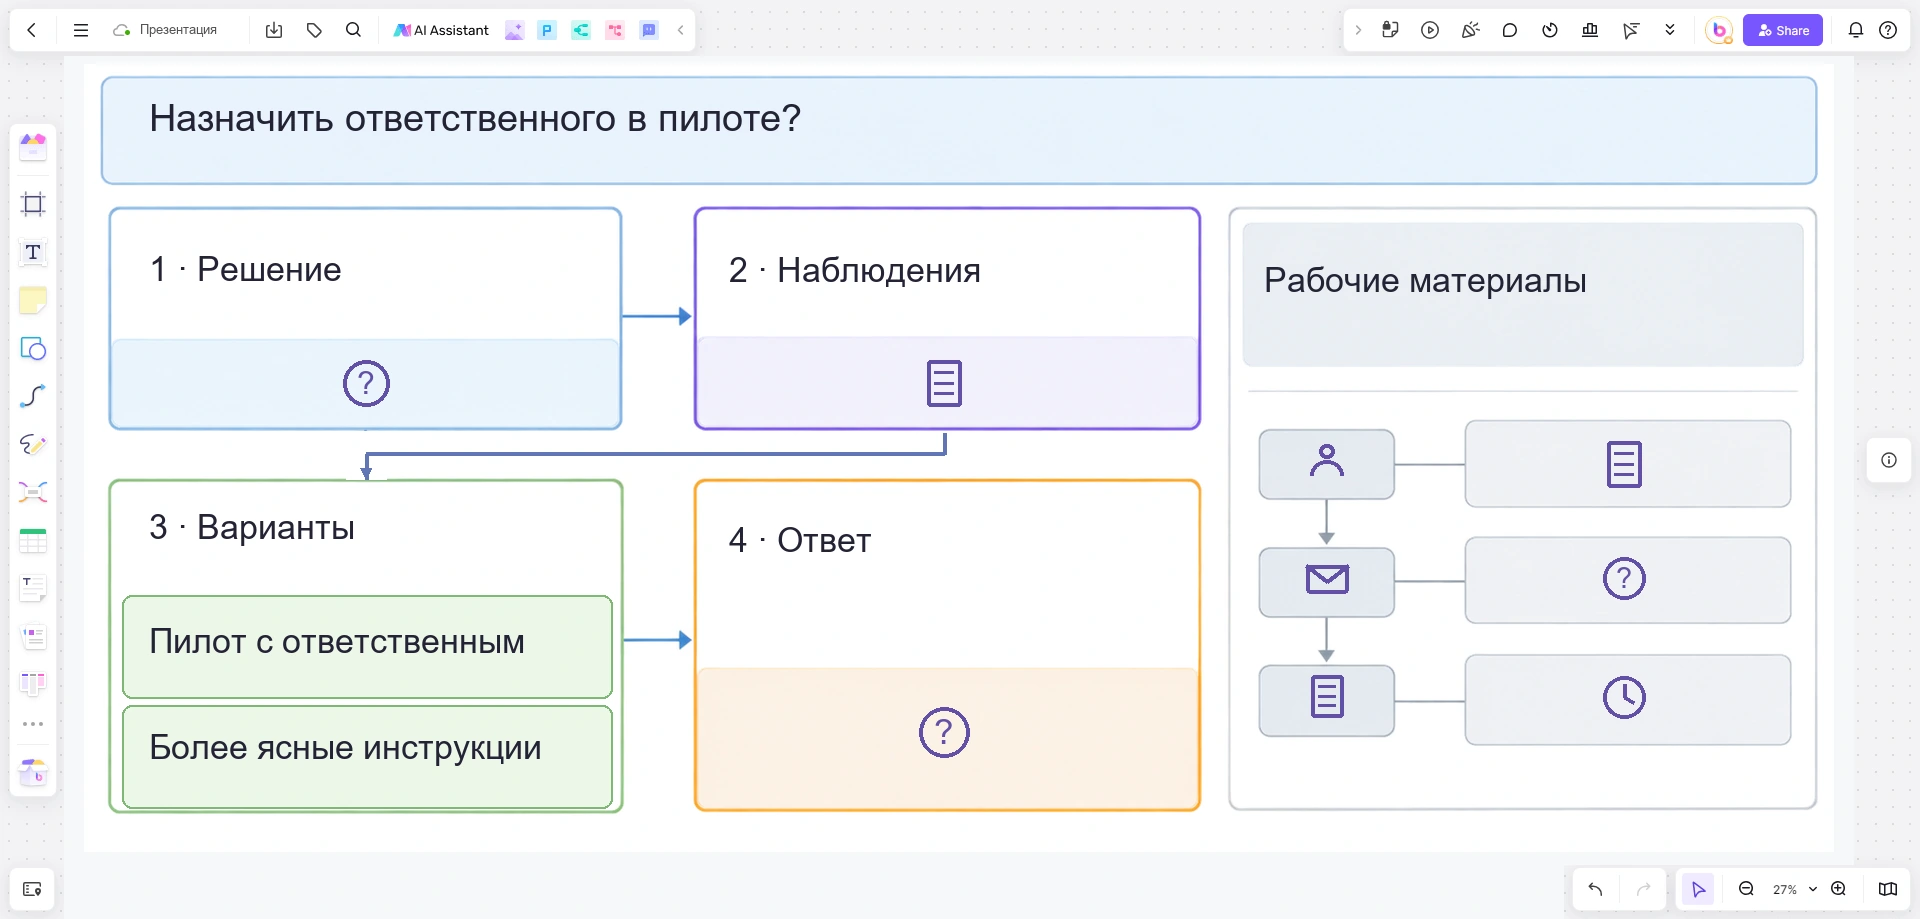Click the envelope icon node on canvas
The width and height of the screenshot is (1920, 919).
point(1327,580)
